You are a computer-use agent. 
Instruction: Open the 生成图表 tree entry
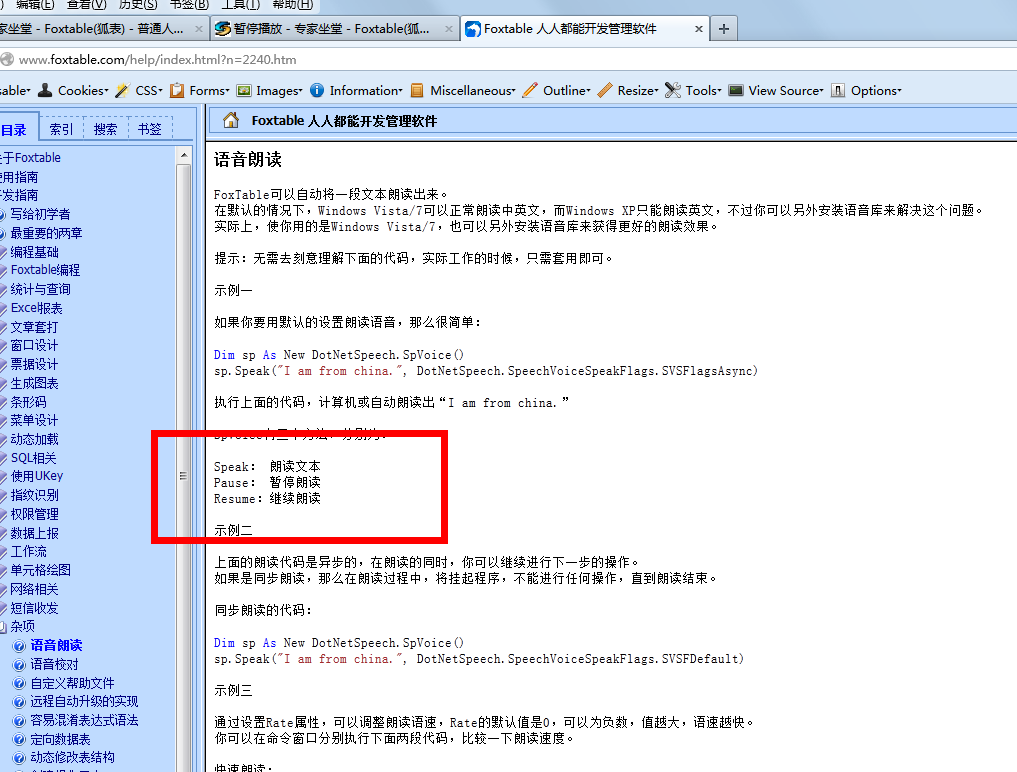pyautogui.click(x=34, y=383)
